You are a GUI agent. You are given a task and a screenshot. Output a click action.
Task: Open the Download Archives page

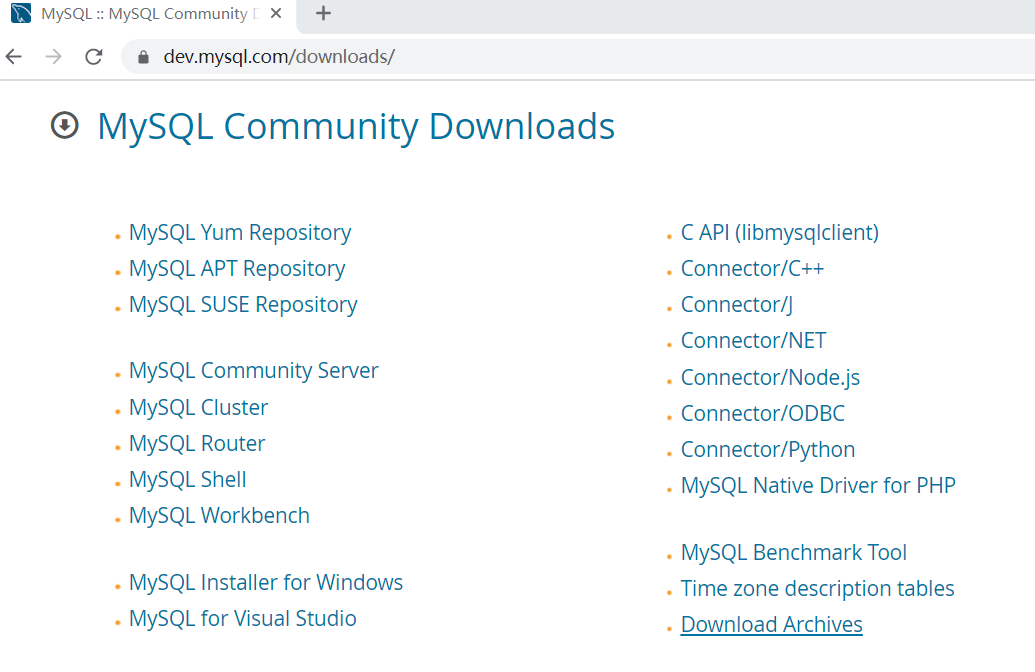(x=771, y=624)
